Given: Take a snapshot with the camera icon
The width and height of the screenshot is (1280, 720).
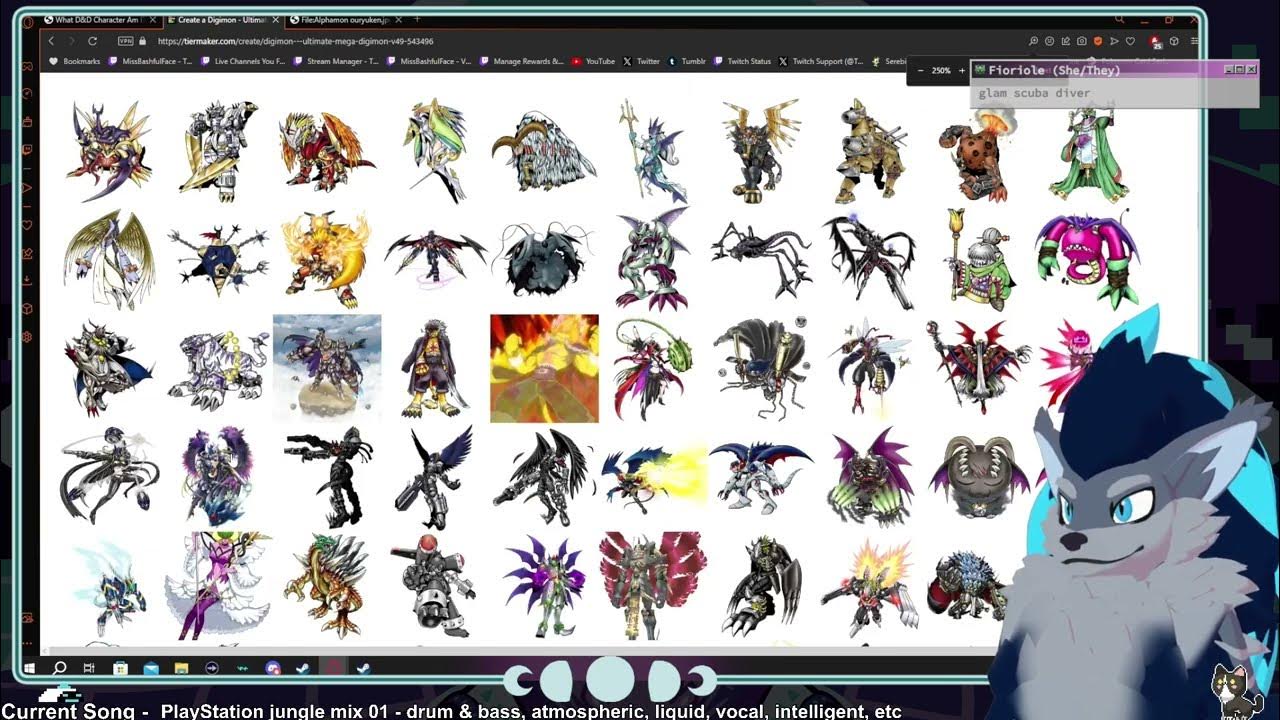Looking at the screenshot, I should [x=1081, y=41].
